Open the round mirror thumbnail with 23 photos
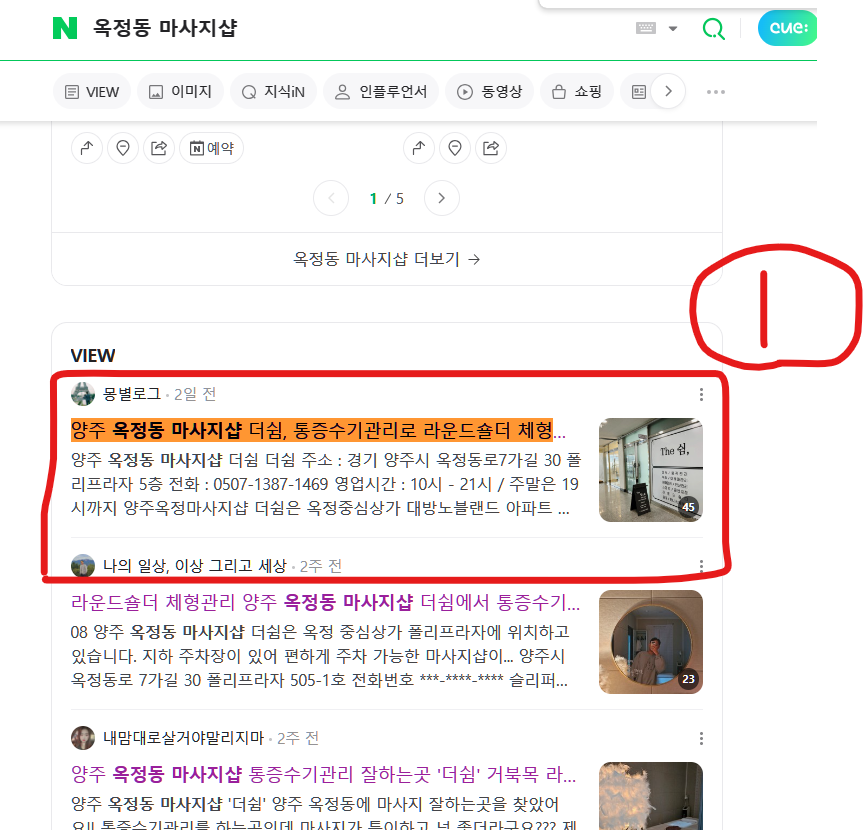Viewport: 864px width, 830px height. [x=651, y=642]
